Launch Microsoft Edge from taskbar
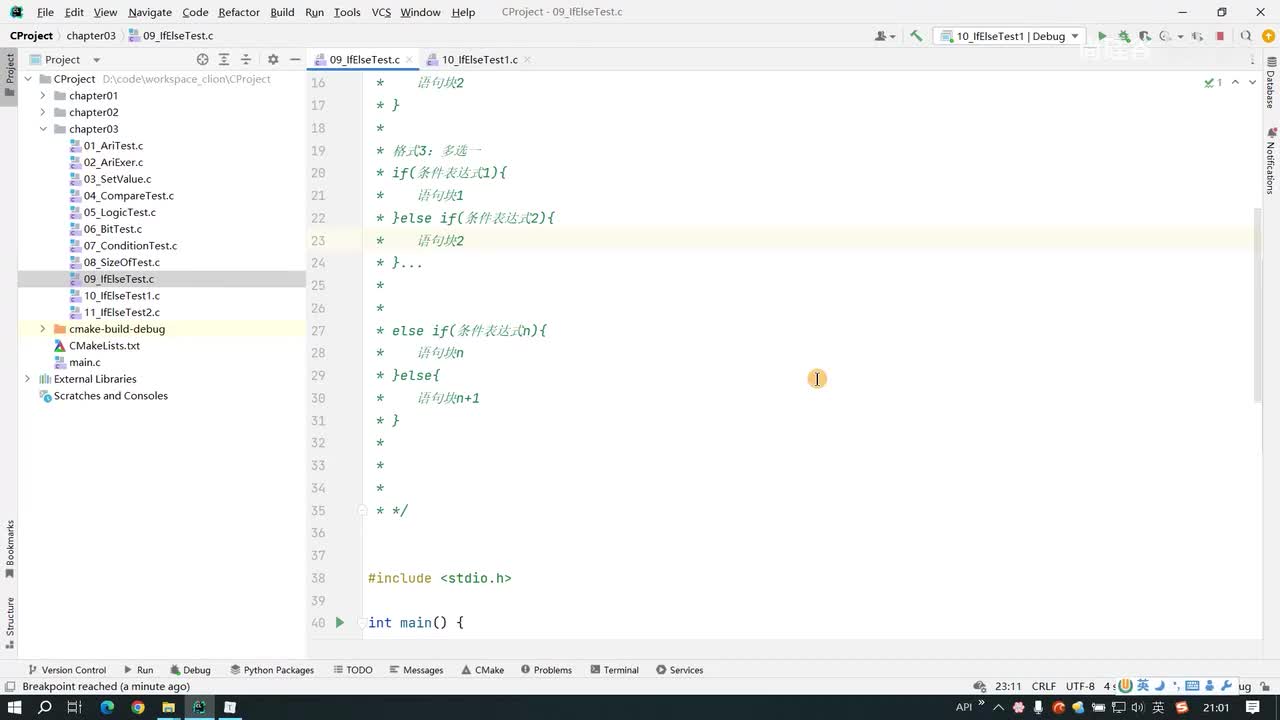1280x720 pixels. [x=107, y=707]
